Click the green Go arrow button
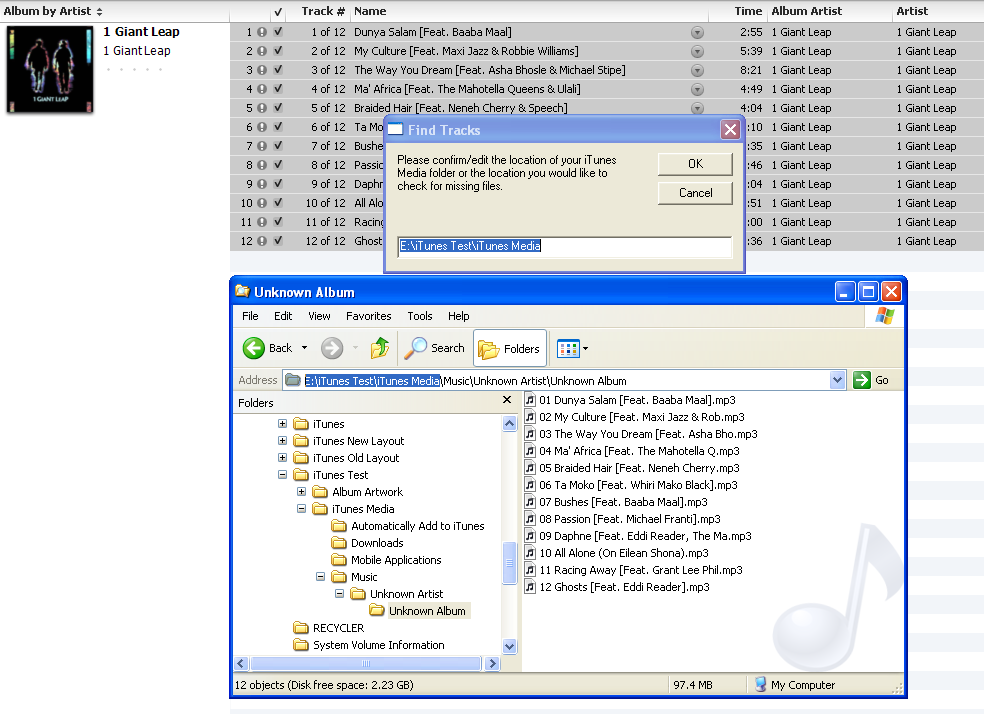Screen dimensions: 984x714 coord(862,380)
